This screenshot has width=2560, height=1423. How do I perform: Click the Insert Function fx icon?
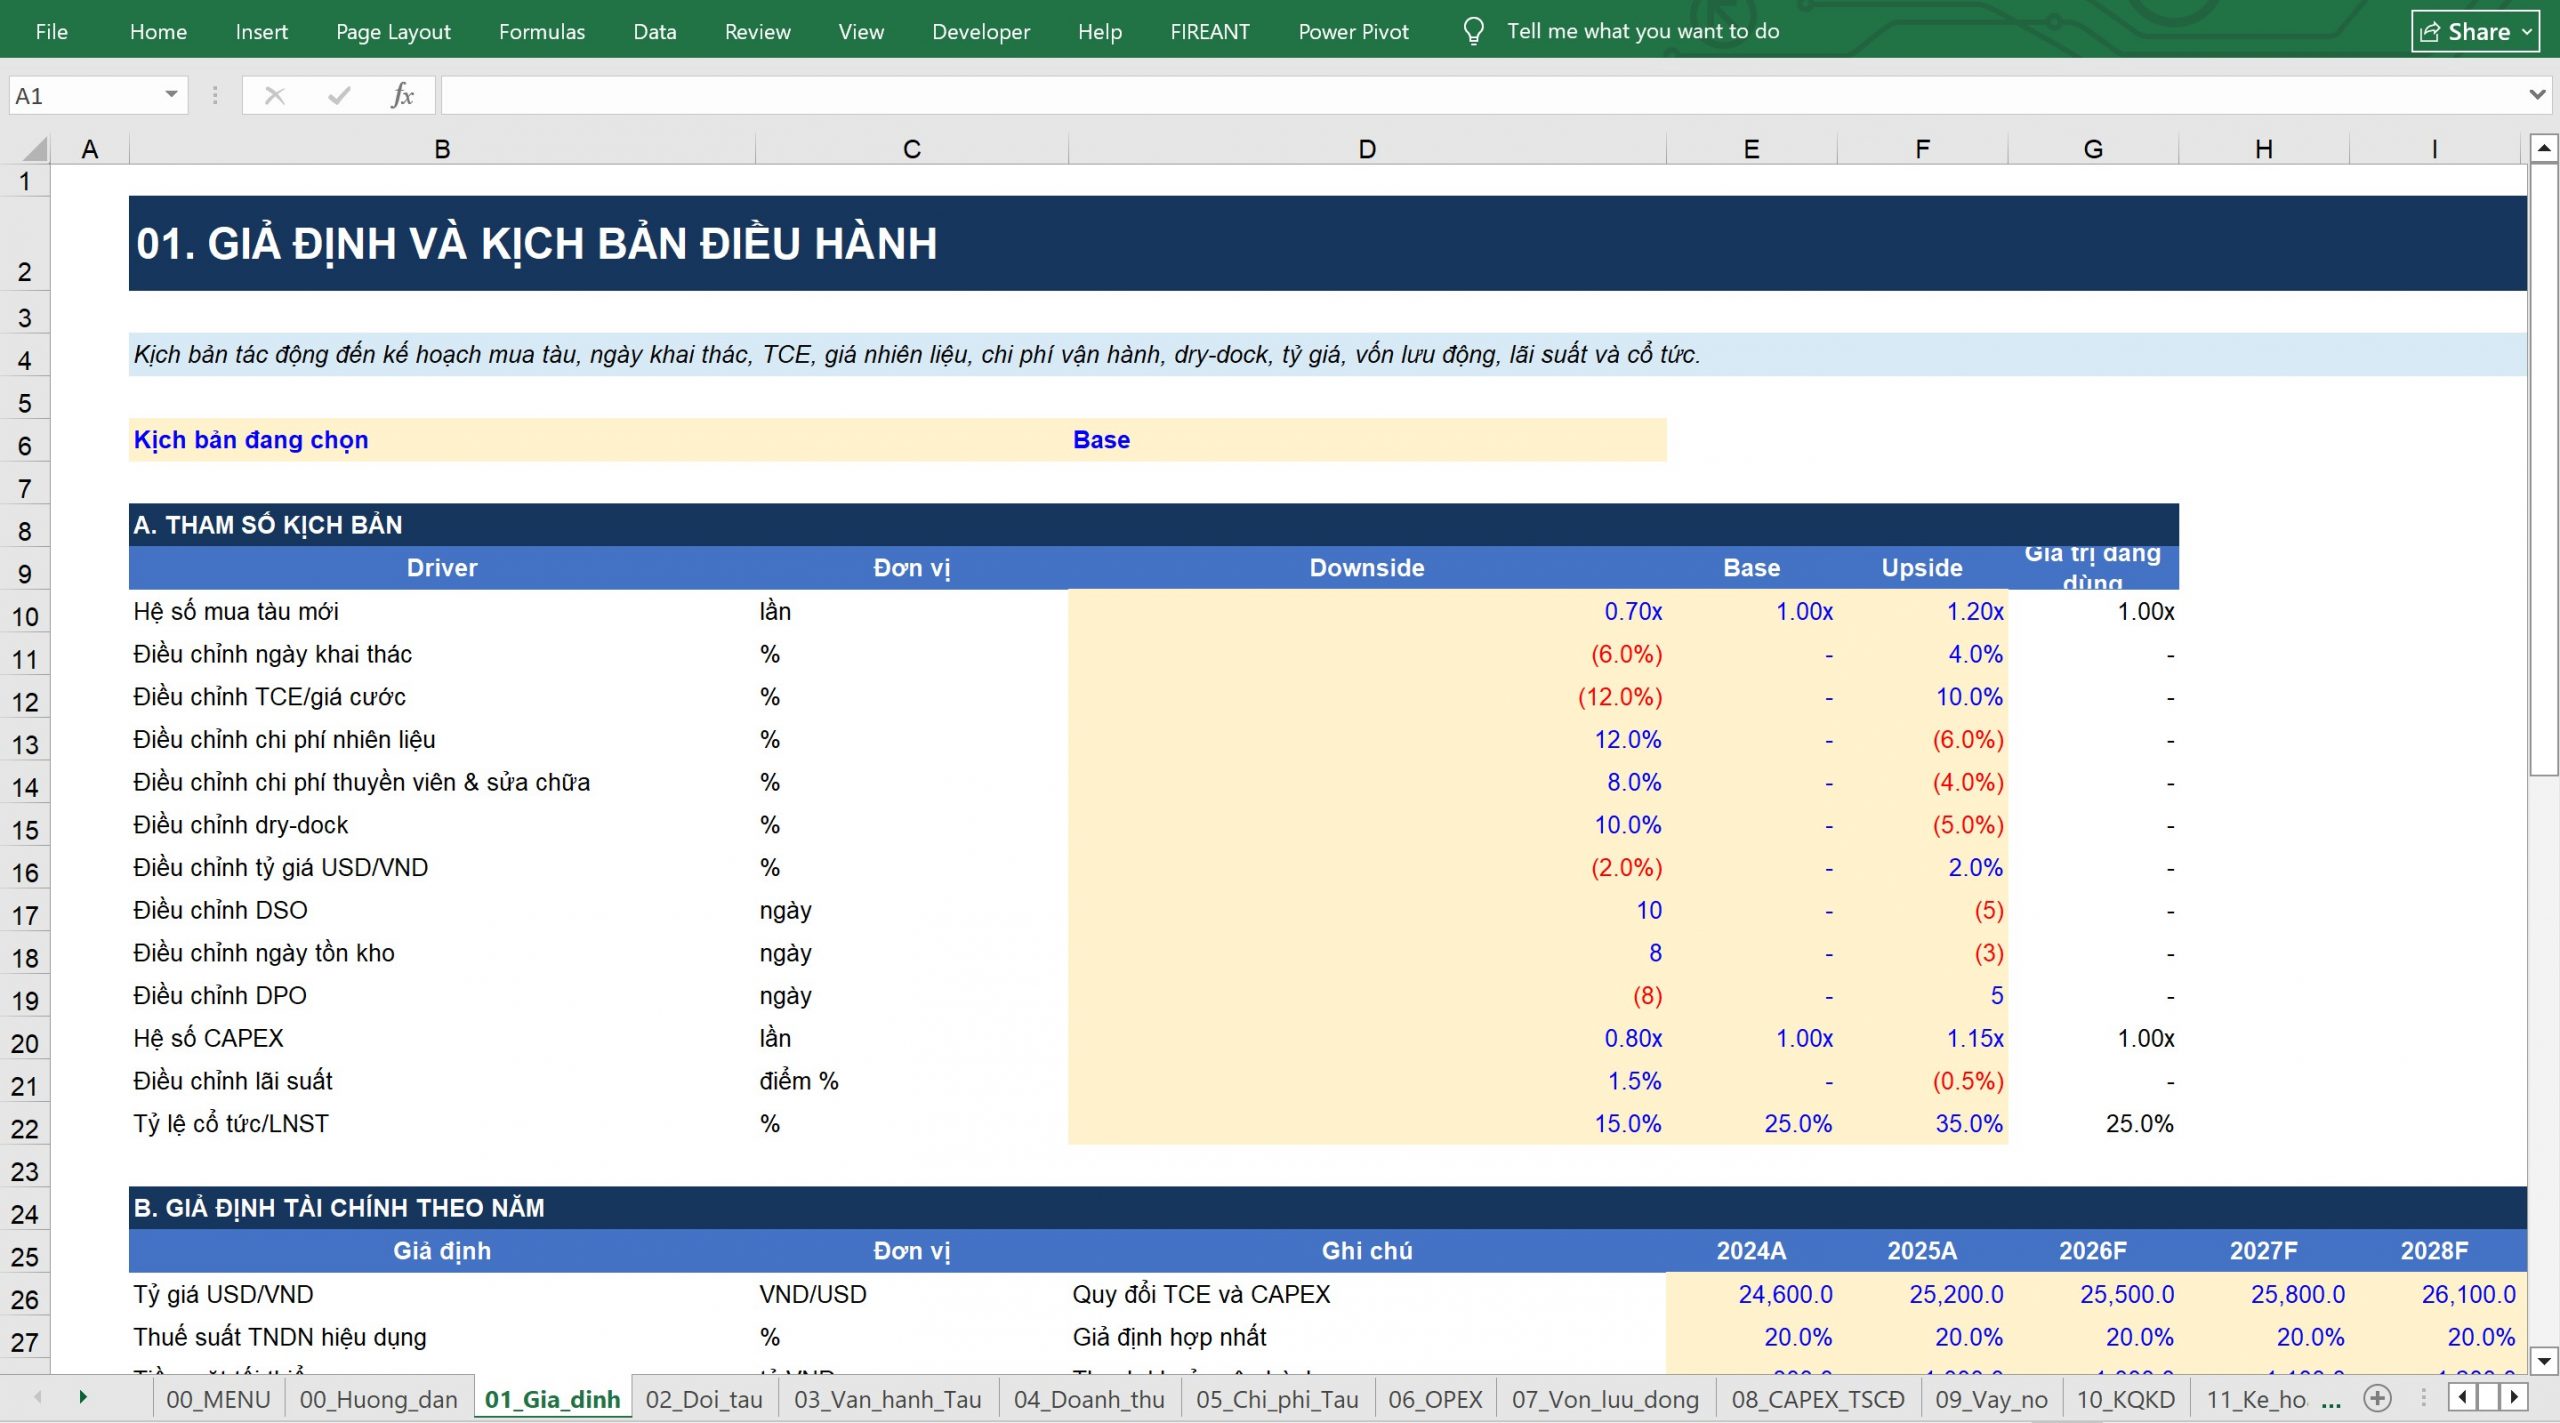click(x=402, y=95)
